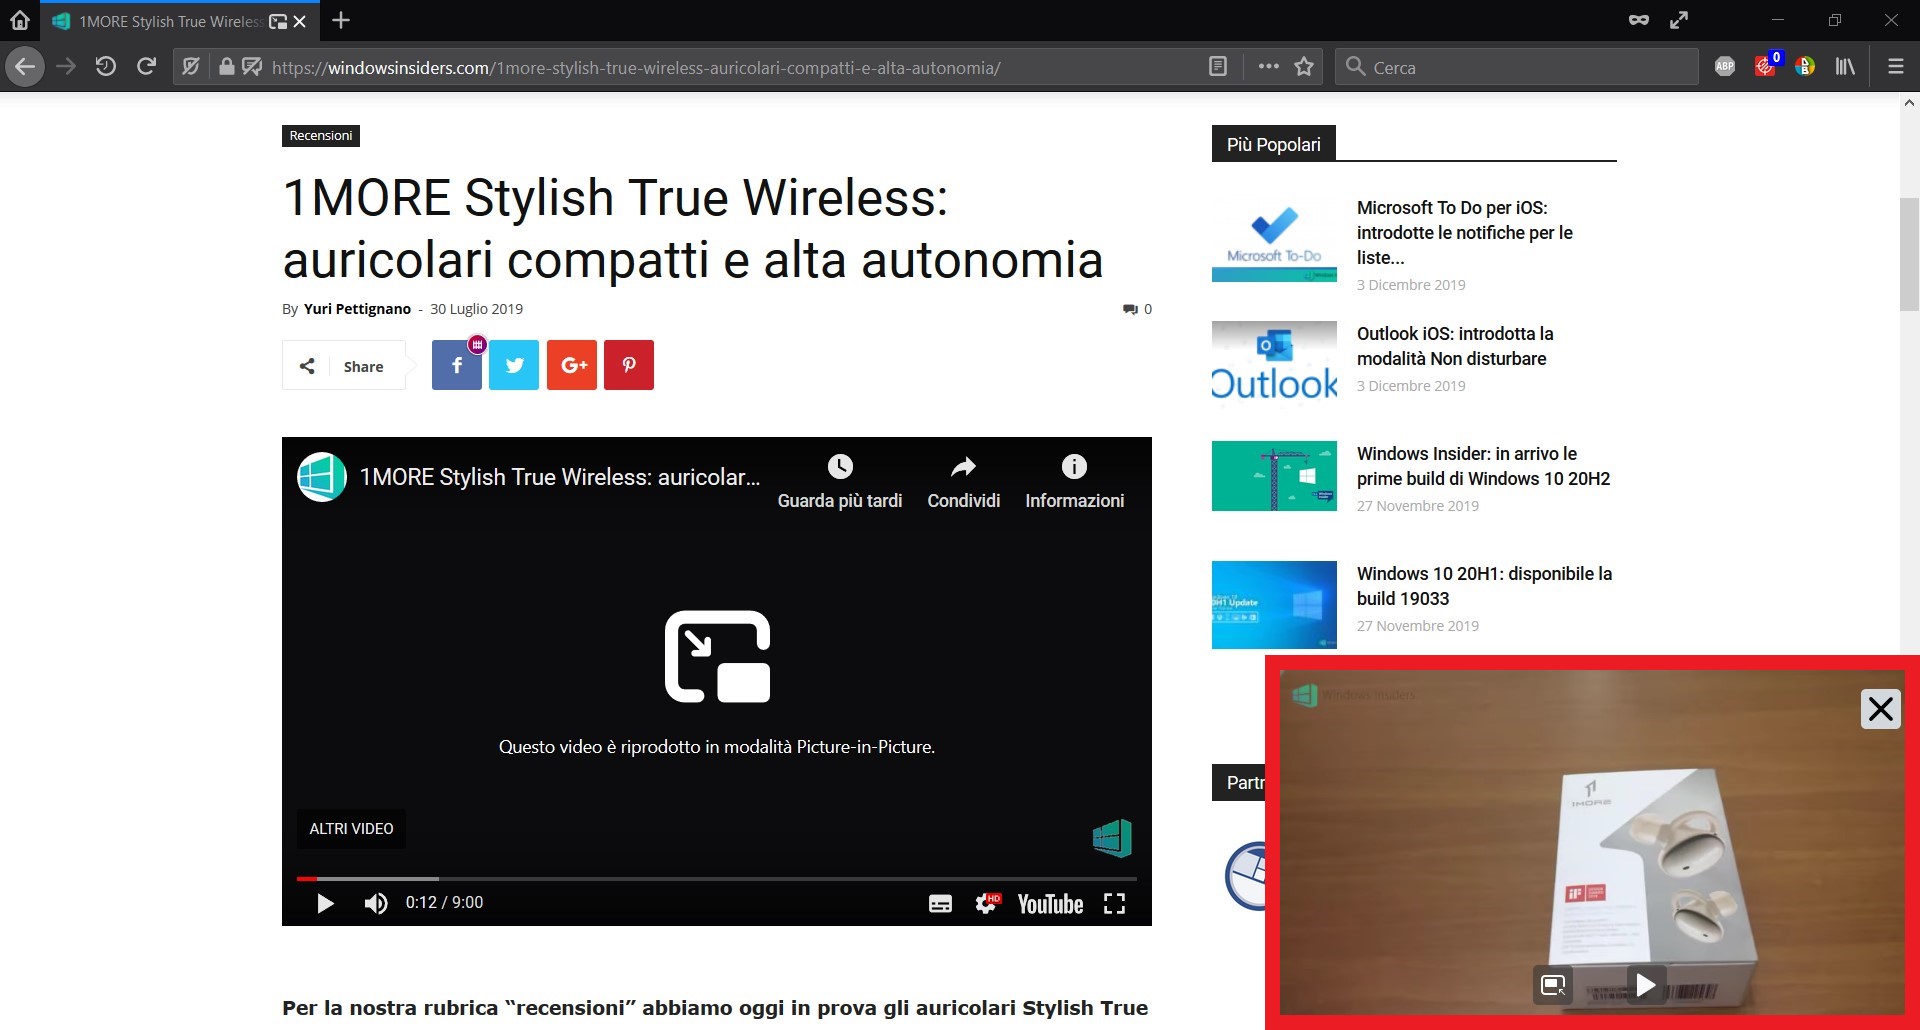The width and height of the screenshot is (1920, 1030).
Task: Open tracking protection shield icon
Action: tap(191, 67)
